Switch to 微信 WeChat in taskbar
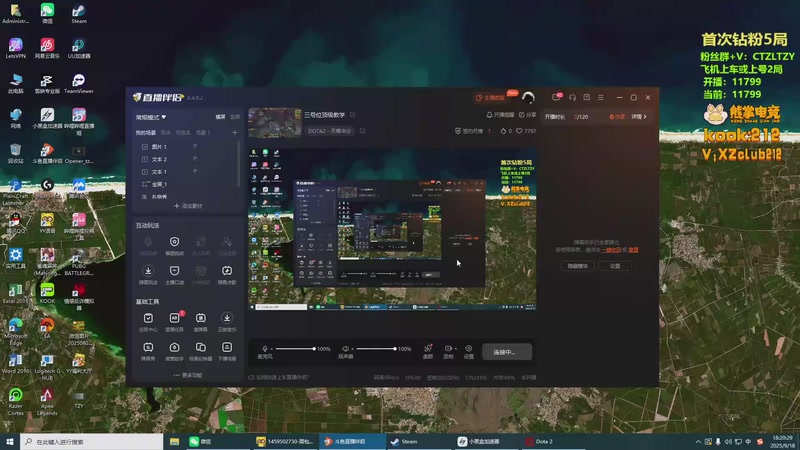The height and width of the screenshot is (450, 800). [217, 441]
